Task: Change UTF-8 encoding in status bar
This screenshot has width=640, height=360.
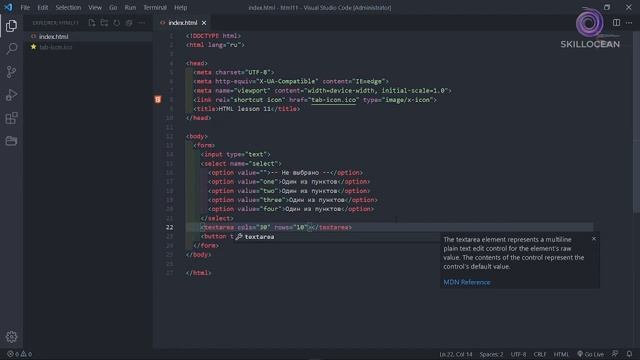Action: 518,354
